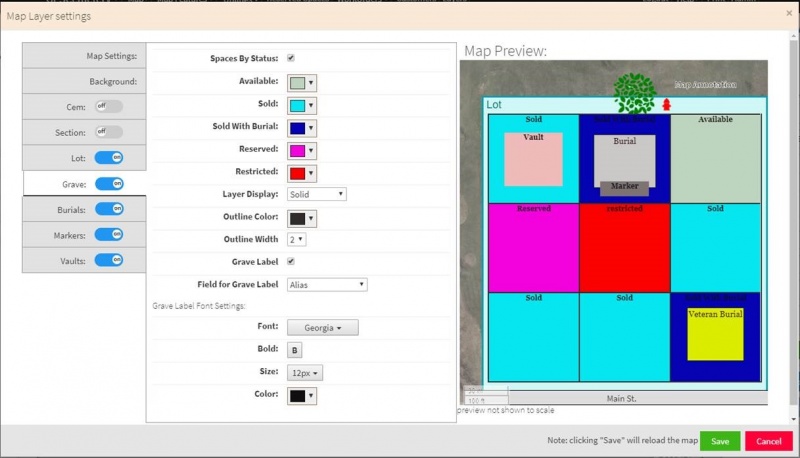800x458 pixels.
Task: Turn off the Vaults layer switch
Action: pyautogui.click(x=109, y=260)
